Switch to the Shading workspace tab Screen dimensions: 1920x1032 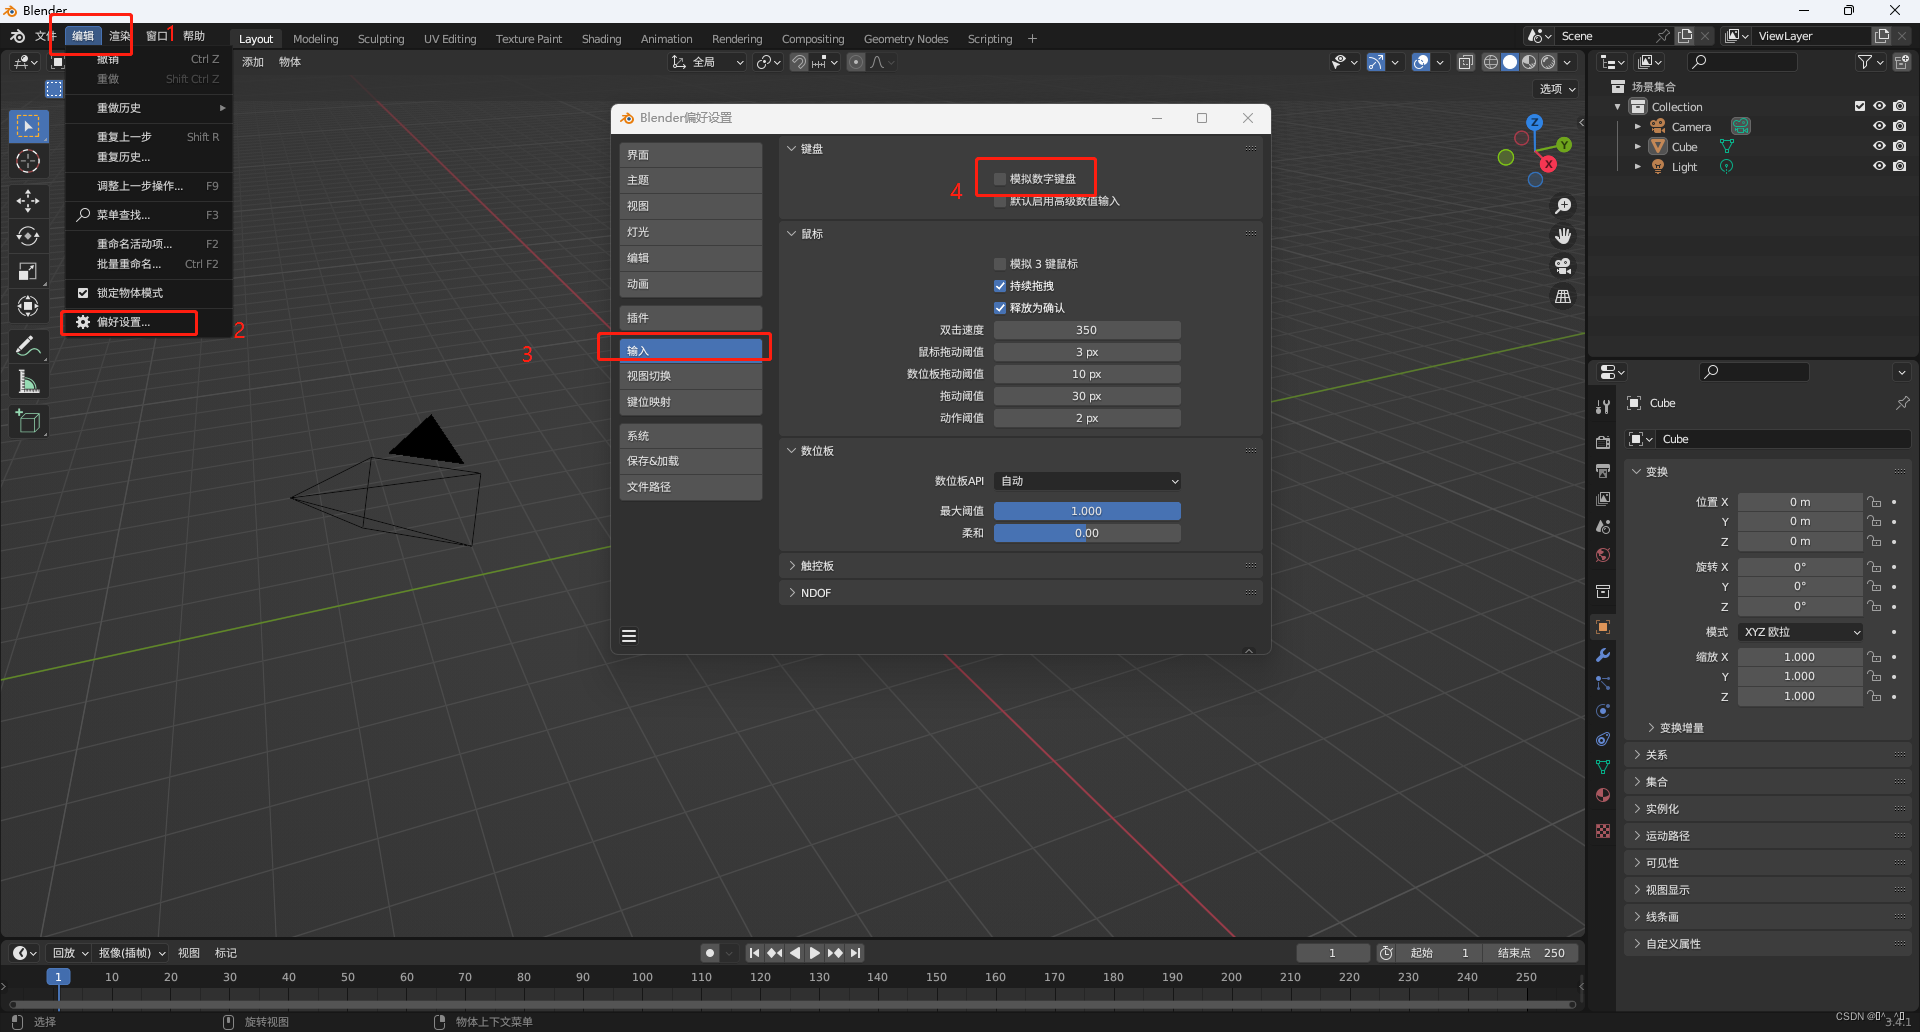(601, 38)
